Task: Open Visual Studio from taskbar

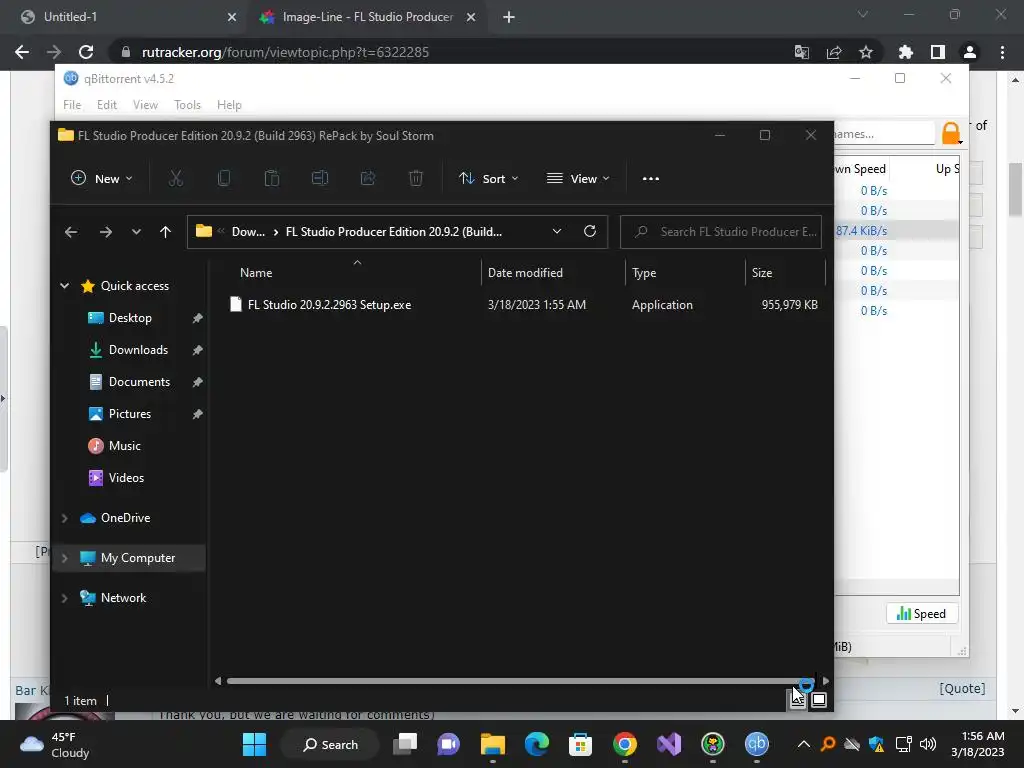Action: (669, 744)
